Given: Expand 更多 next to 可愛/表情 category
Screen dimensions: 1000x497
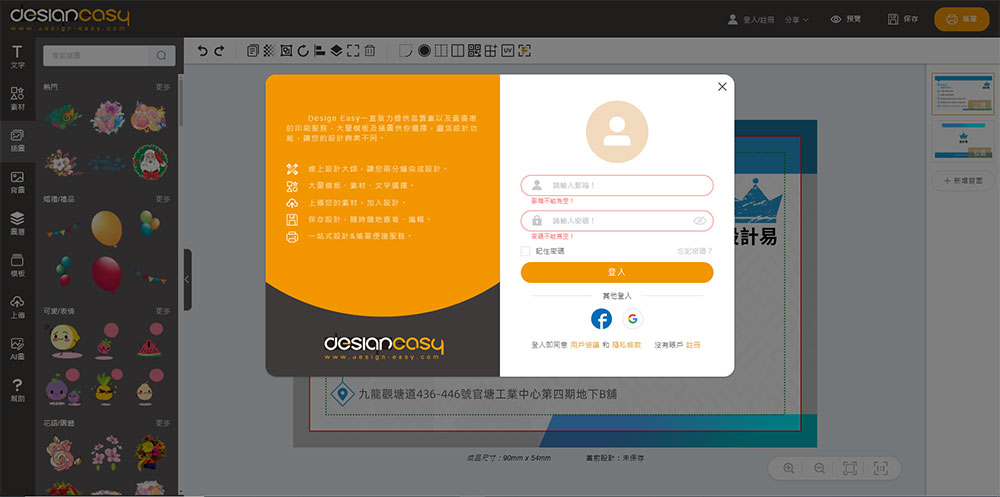Looking at the screenshot, I should pos(163,311).
